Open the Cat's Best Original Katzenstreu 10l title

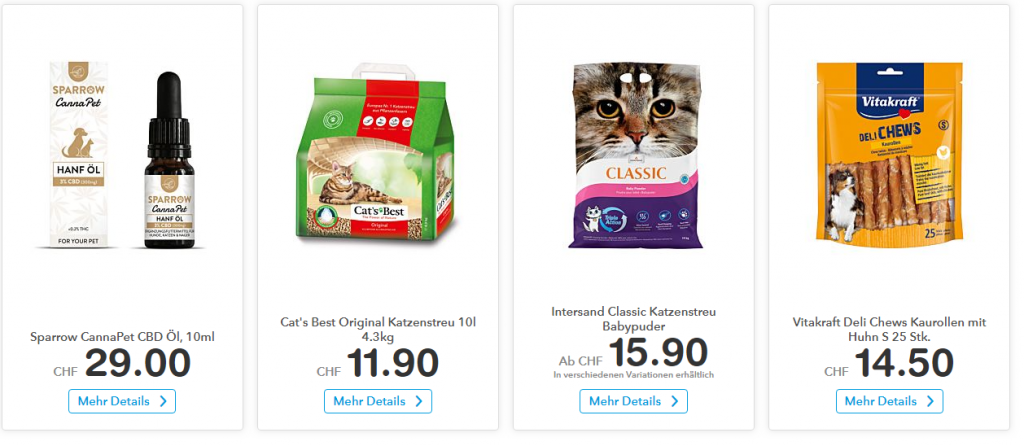coord(378,329)
